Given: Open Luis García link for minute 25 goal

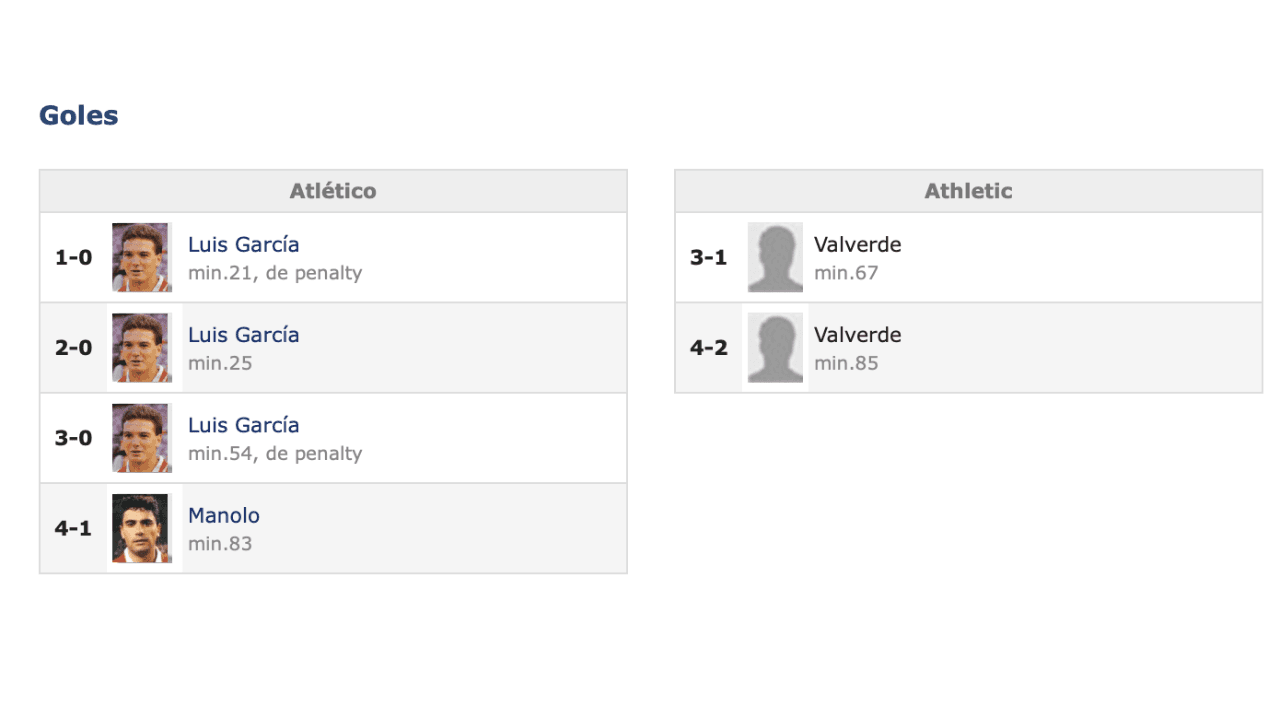Looking at the screenshot, I should point(243,335).
